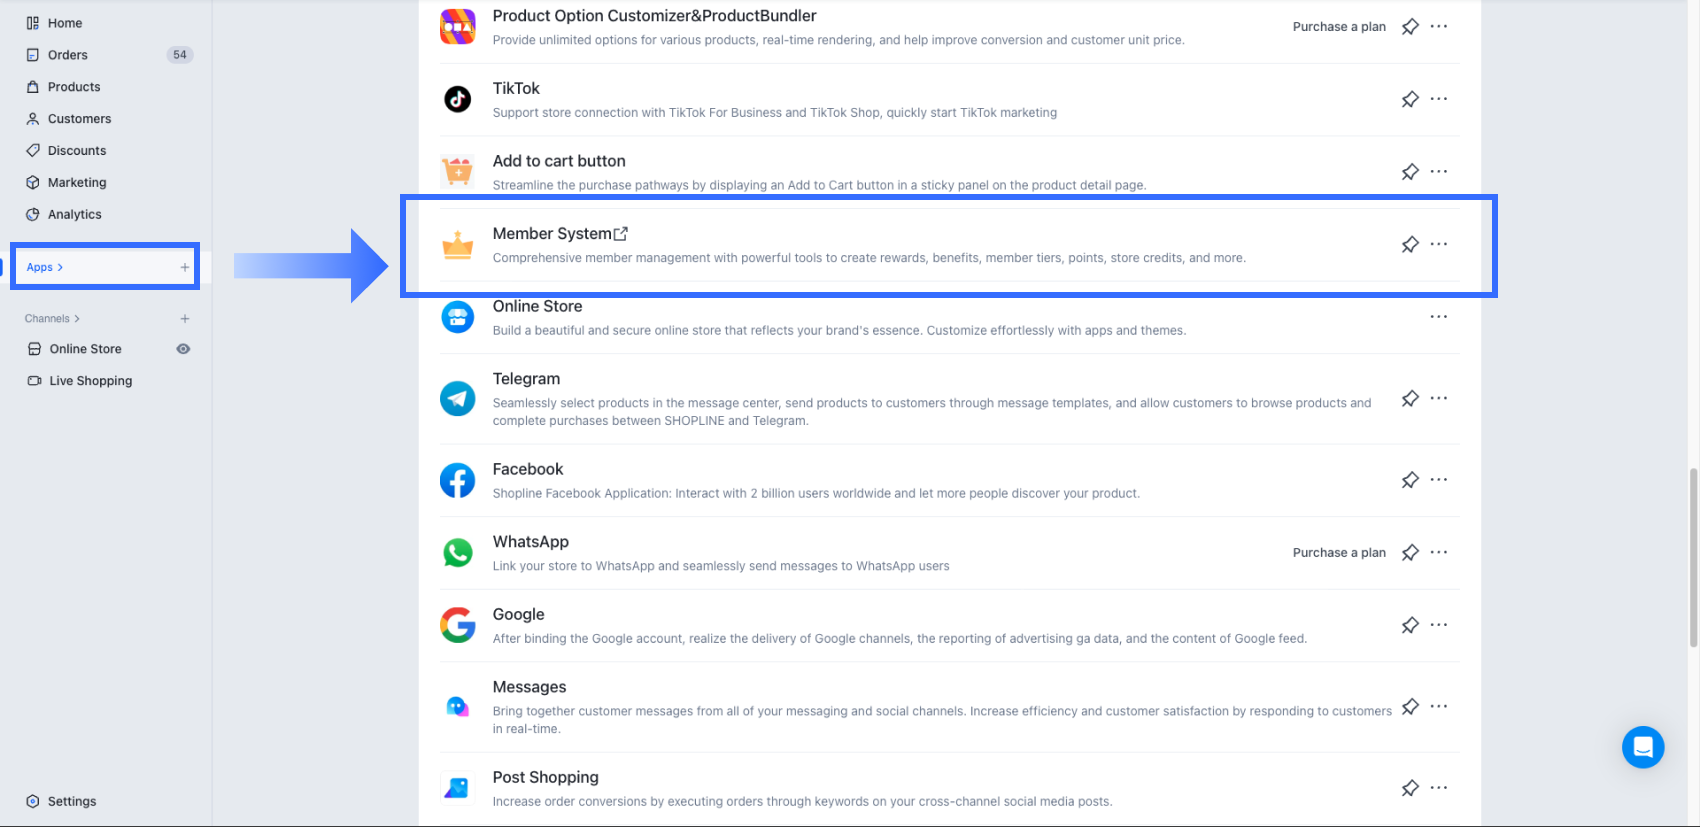Go to Analytics in the sidebar
This screenshot has width=1700, height=827.
(74, 214)
